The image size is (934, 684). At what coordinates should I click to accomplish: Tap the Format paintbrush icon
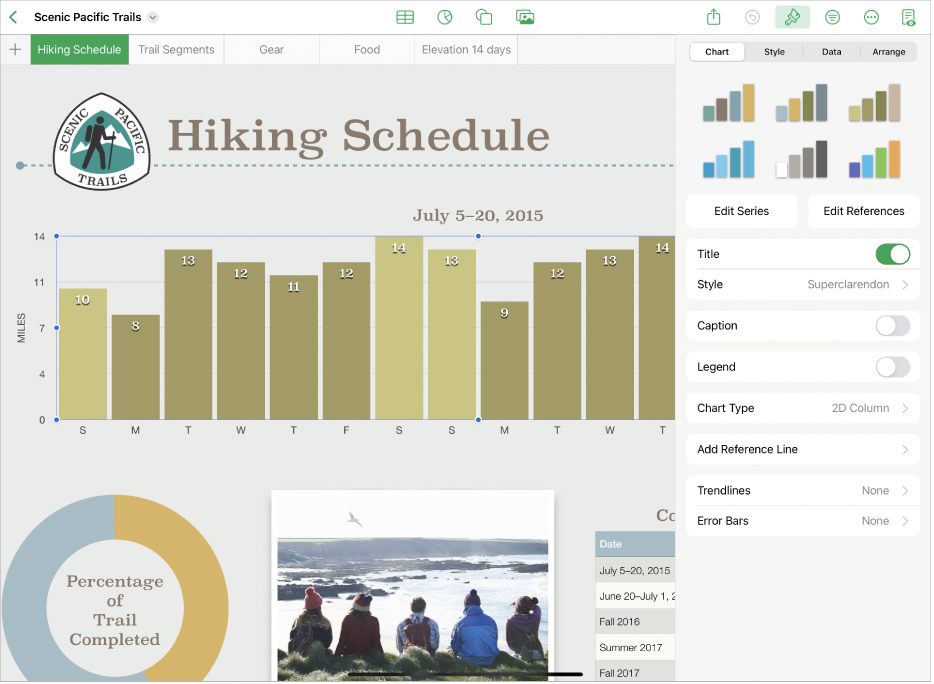coord(792,17)
